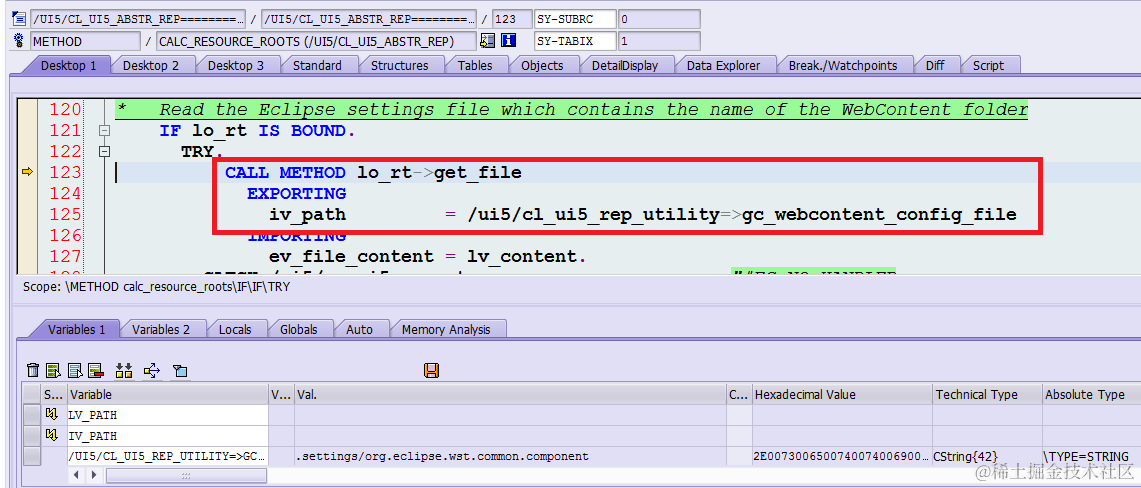The height and width of the screenshot is (488, 1141).
Task: Click the orange floppy-disk save icon
Action: coord(431,371)
